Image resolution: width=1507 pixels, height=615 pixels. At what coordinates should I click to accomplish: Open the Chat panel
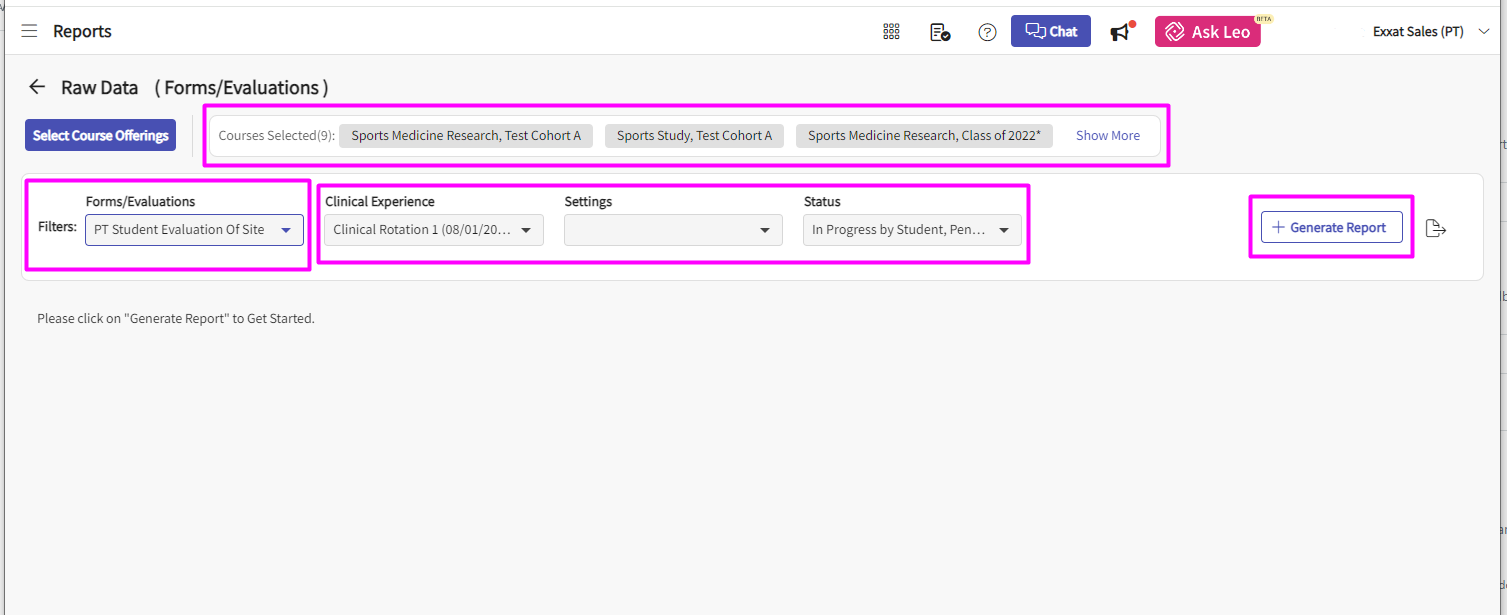point(1050,31)
